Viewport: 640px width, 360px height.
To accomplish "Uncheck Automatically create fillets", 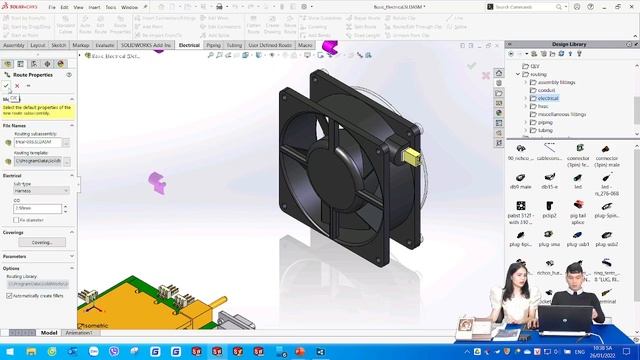I will pos(9,296).
